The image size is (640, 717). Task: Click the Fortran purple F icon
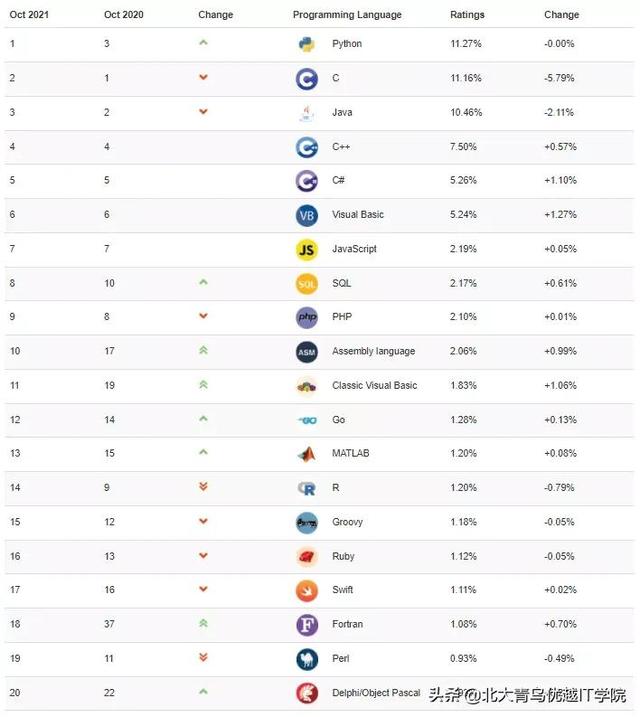pyautogui.click(x=307, y=625)
